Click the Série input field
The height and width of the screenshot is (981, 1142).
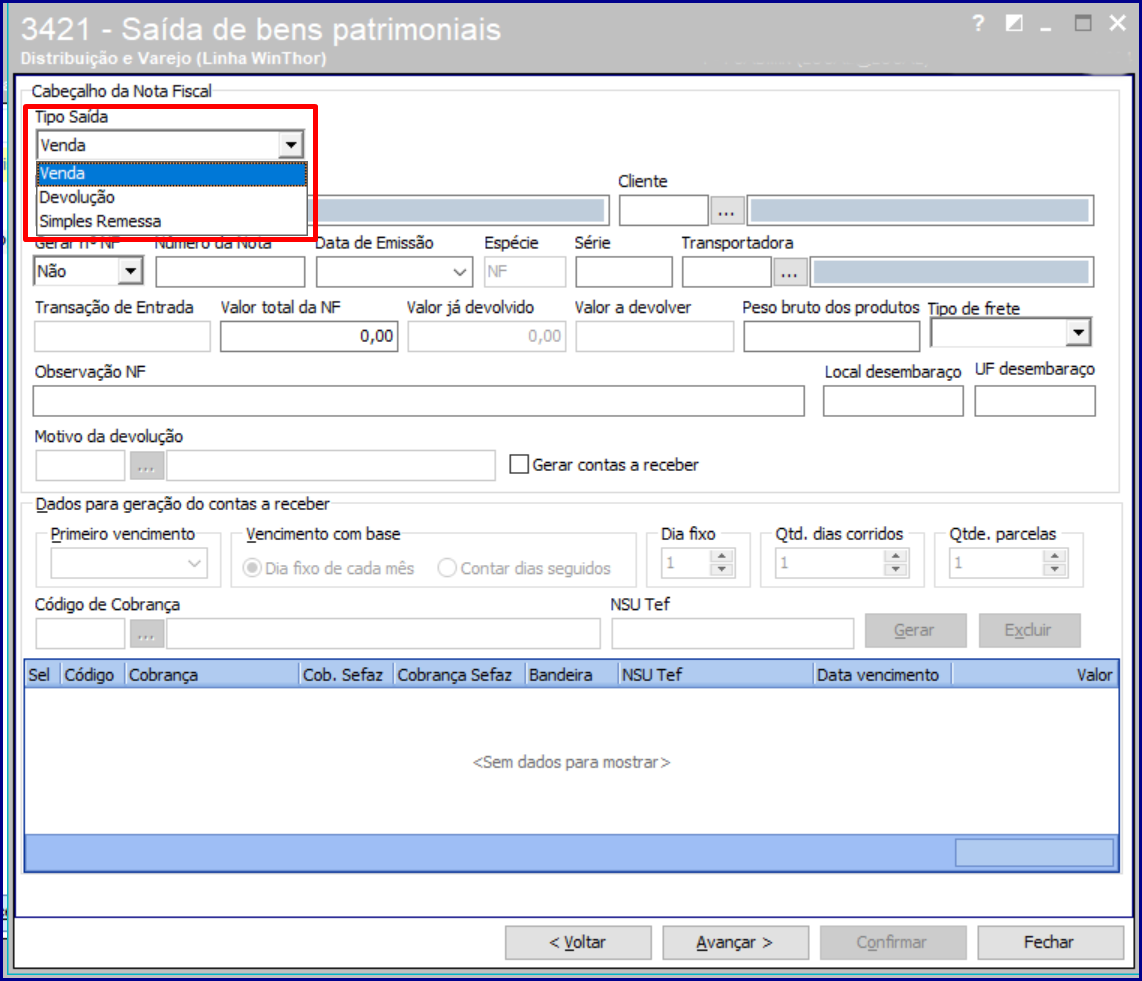[x=623, y=272]
